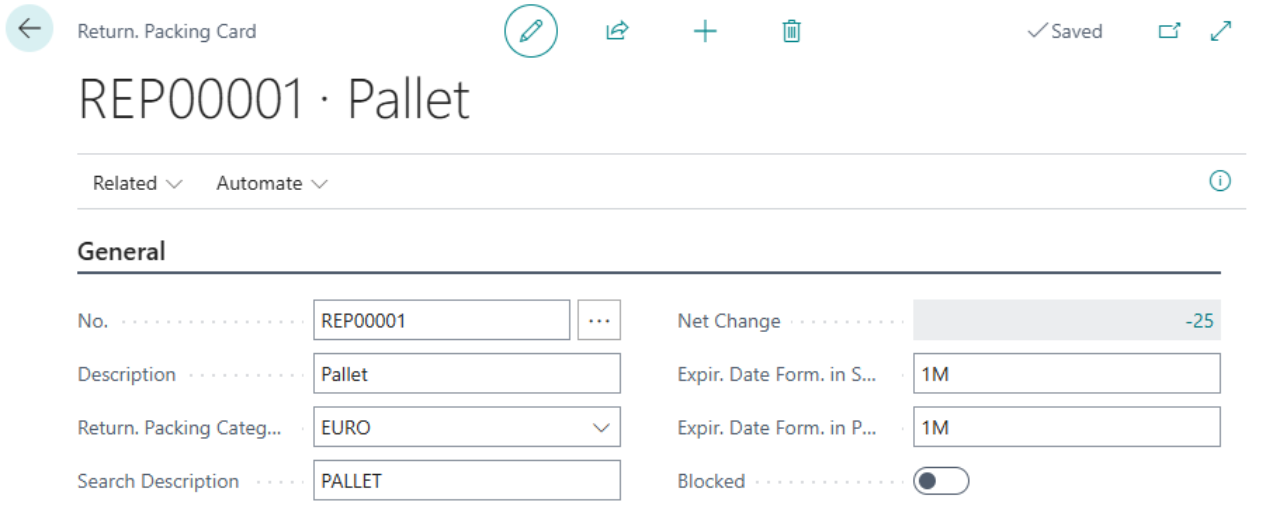Click the Expir. Date Form. in P... field
1280x523 pixels.
1066,428
